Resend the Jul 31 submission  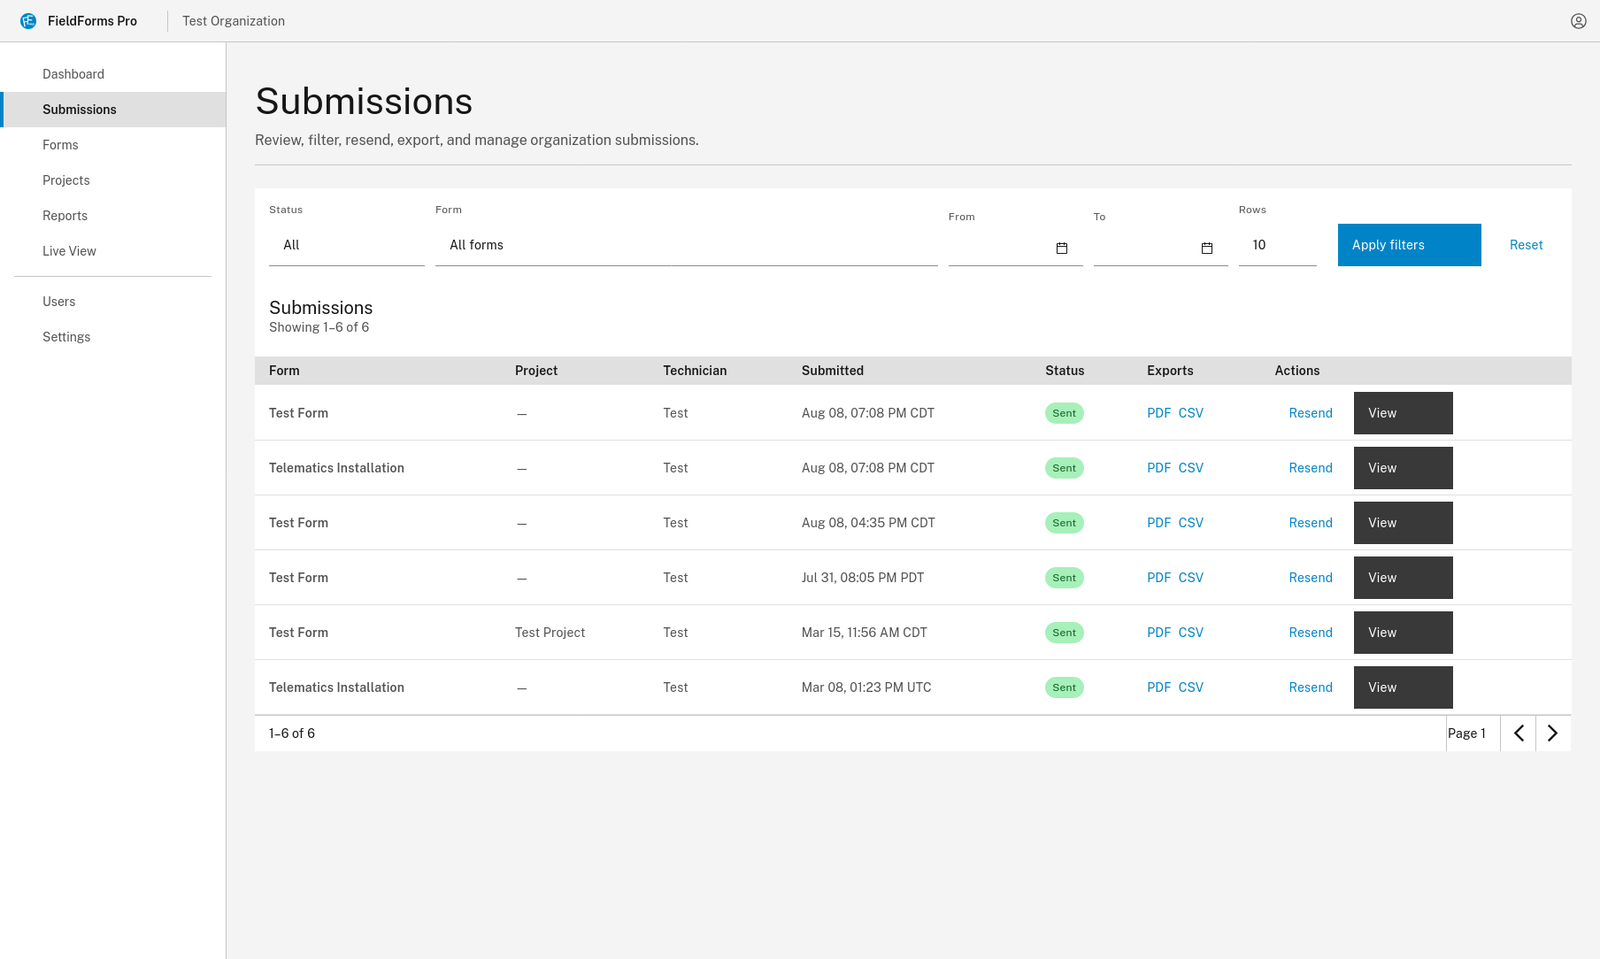(x=1310, y=578)
